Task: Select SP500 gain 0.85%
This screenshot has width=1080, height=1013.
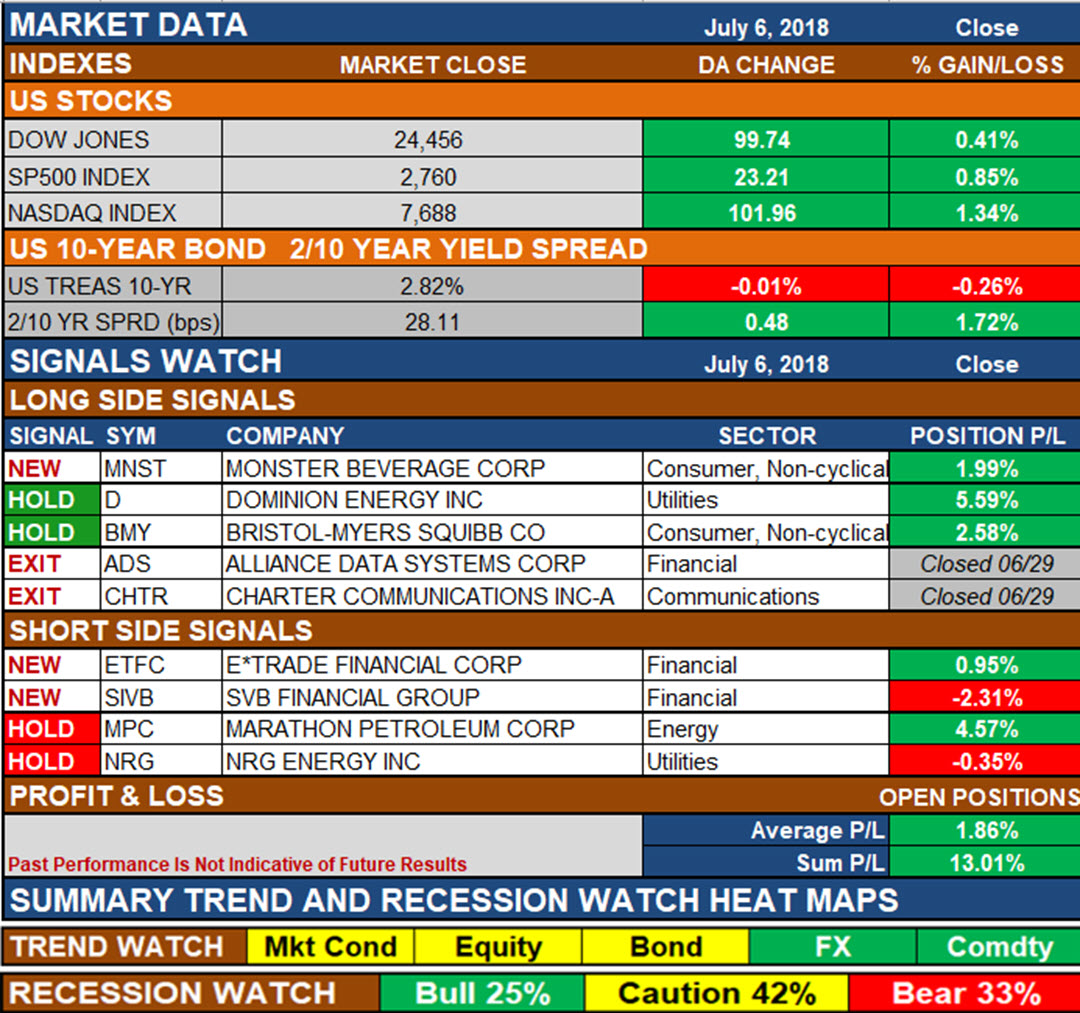Action: (987, 177)
